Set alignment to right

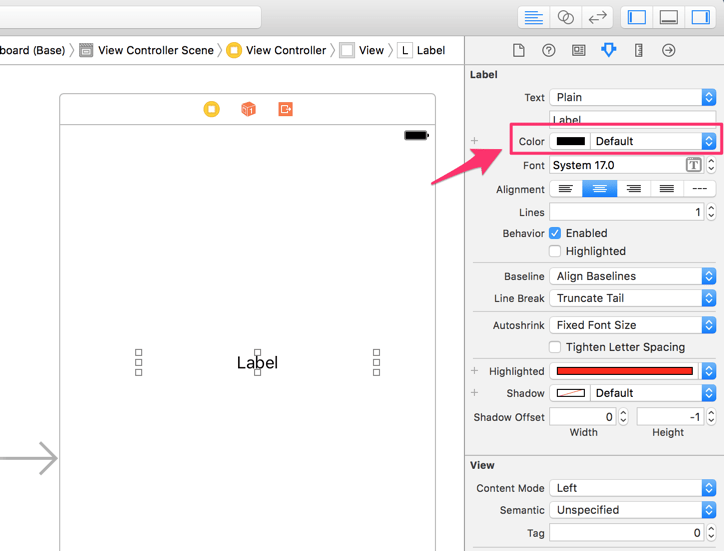(x=634, y=189)
